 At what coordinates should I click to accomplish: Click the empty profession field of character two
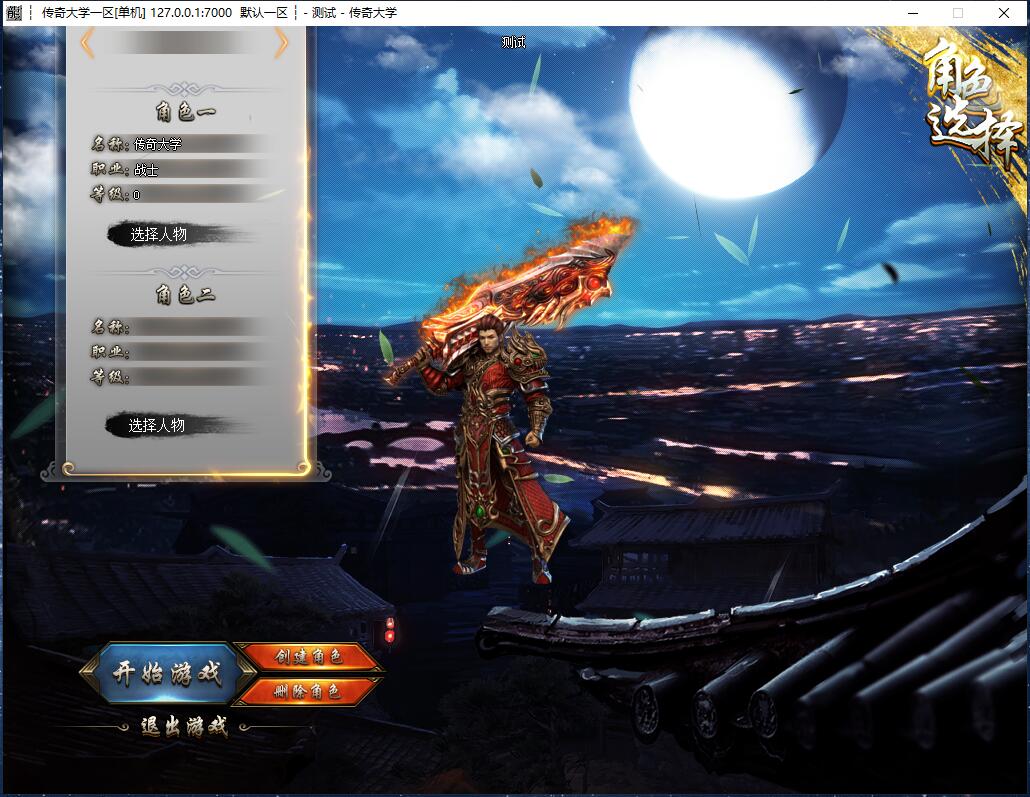200,352
